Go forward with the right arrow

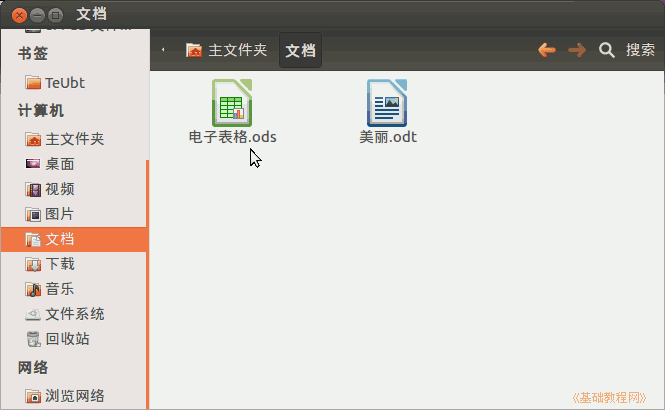[576, 50]
